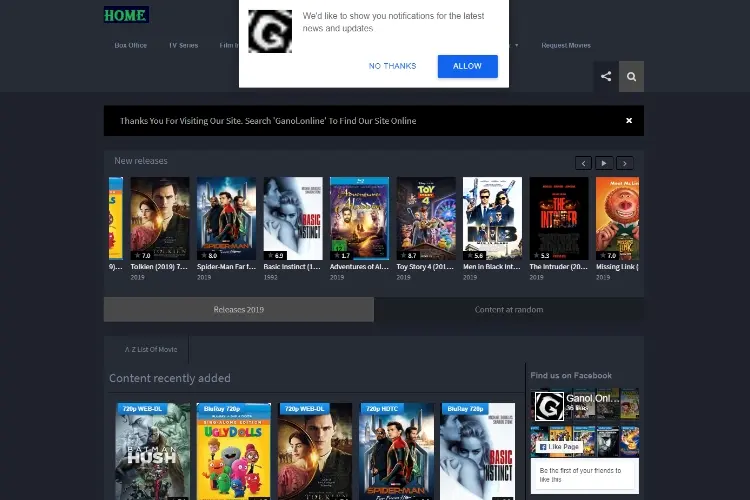Switch to Content at random tab
This screenshot has width=750, height=500.
point(509,310)
